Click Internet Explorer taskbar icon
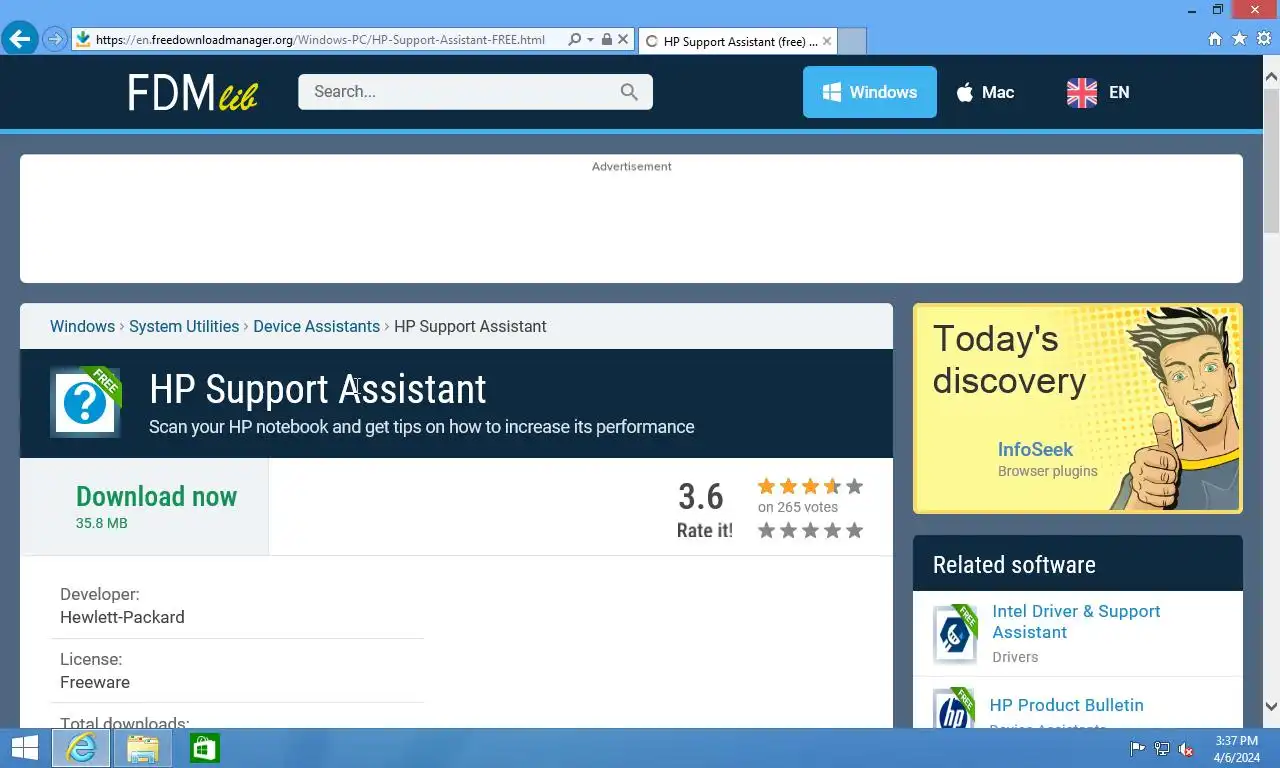The width and height of the screenshot is (1280, 768). 81,748
